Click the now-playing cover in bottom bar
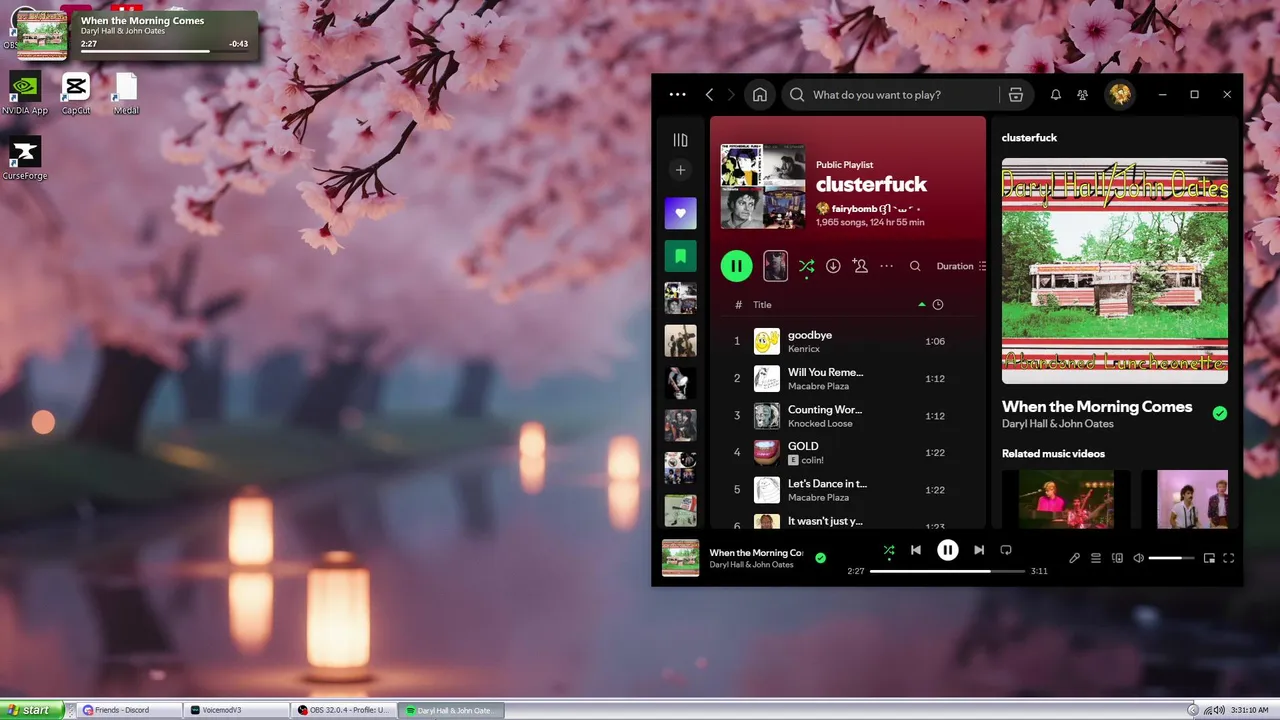Screen dimensions: 1280x720 (681, 558)
